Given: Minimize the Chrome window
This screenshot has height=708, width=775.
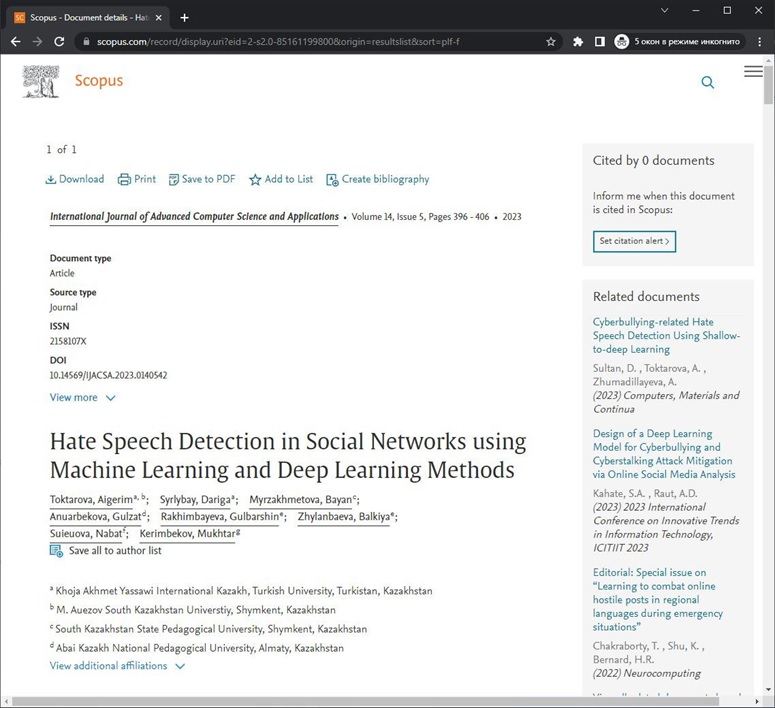Looking at the screenshot, I should click(x=696, y=10).
